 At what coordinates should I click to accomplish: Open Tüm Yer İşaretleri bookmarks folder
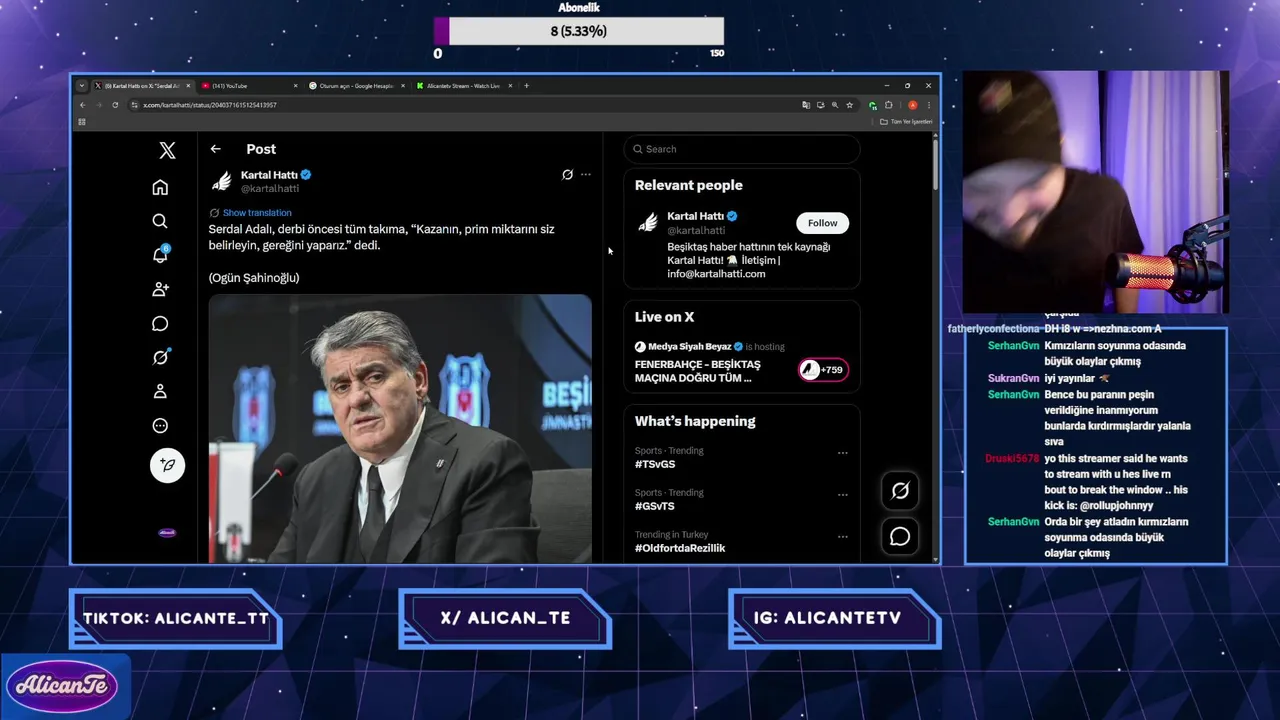click(x=906, y=122)
